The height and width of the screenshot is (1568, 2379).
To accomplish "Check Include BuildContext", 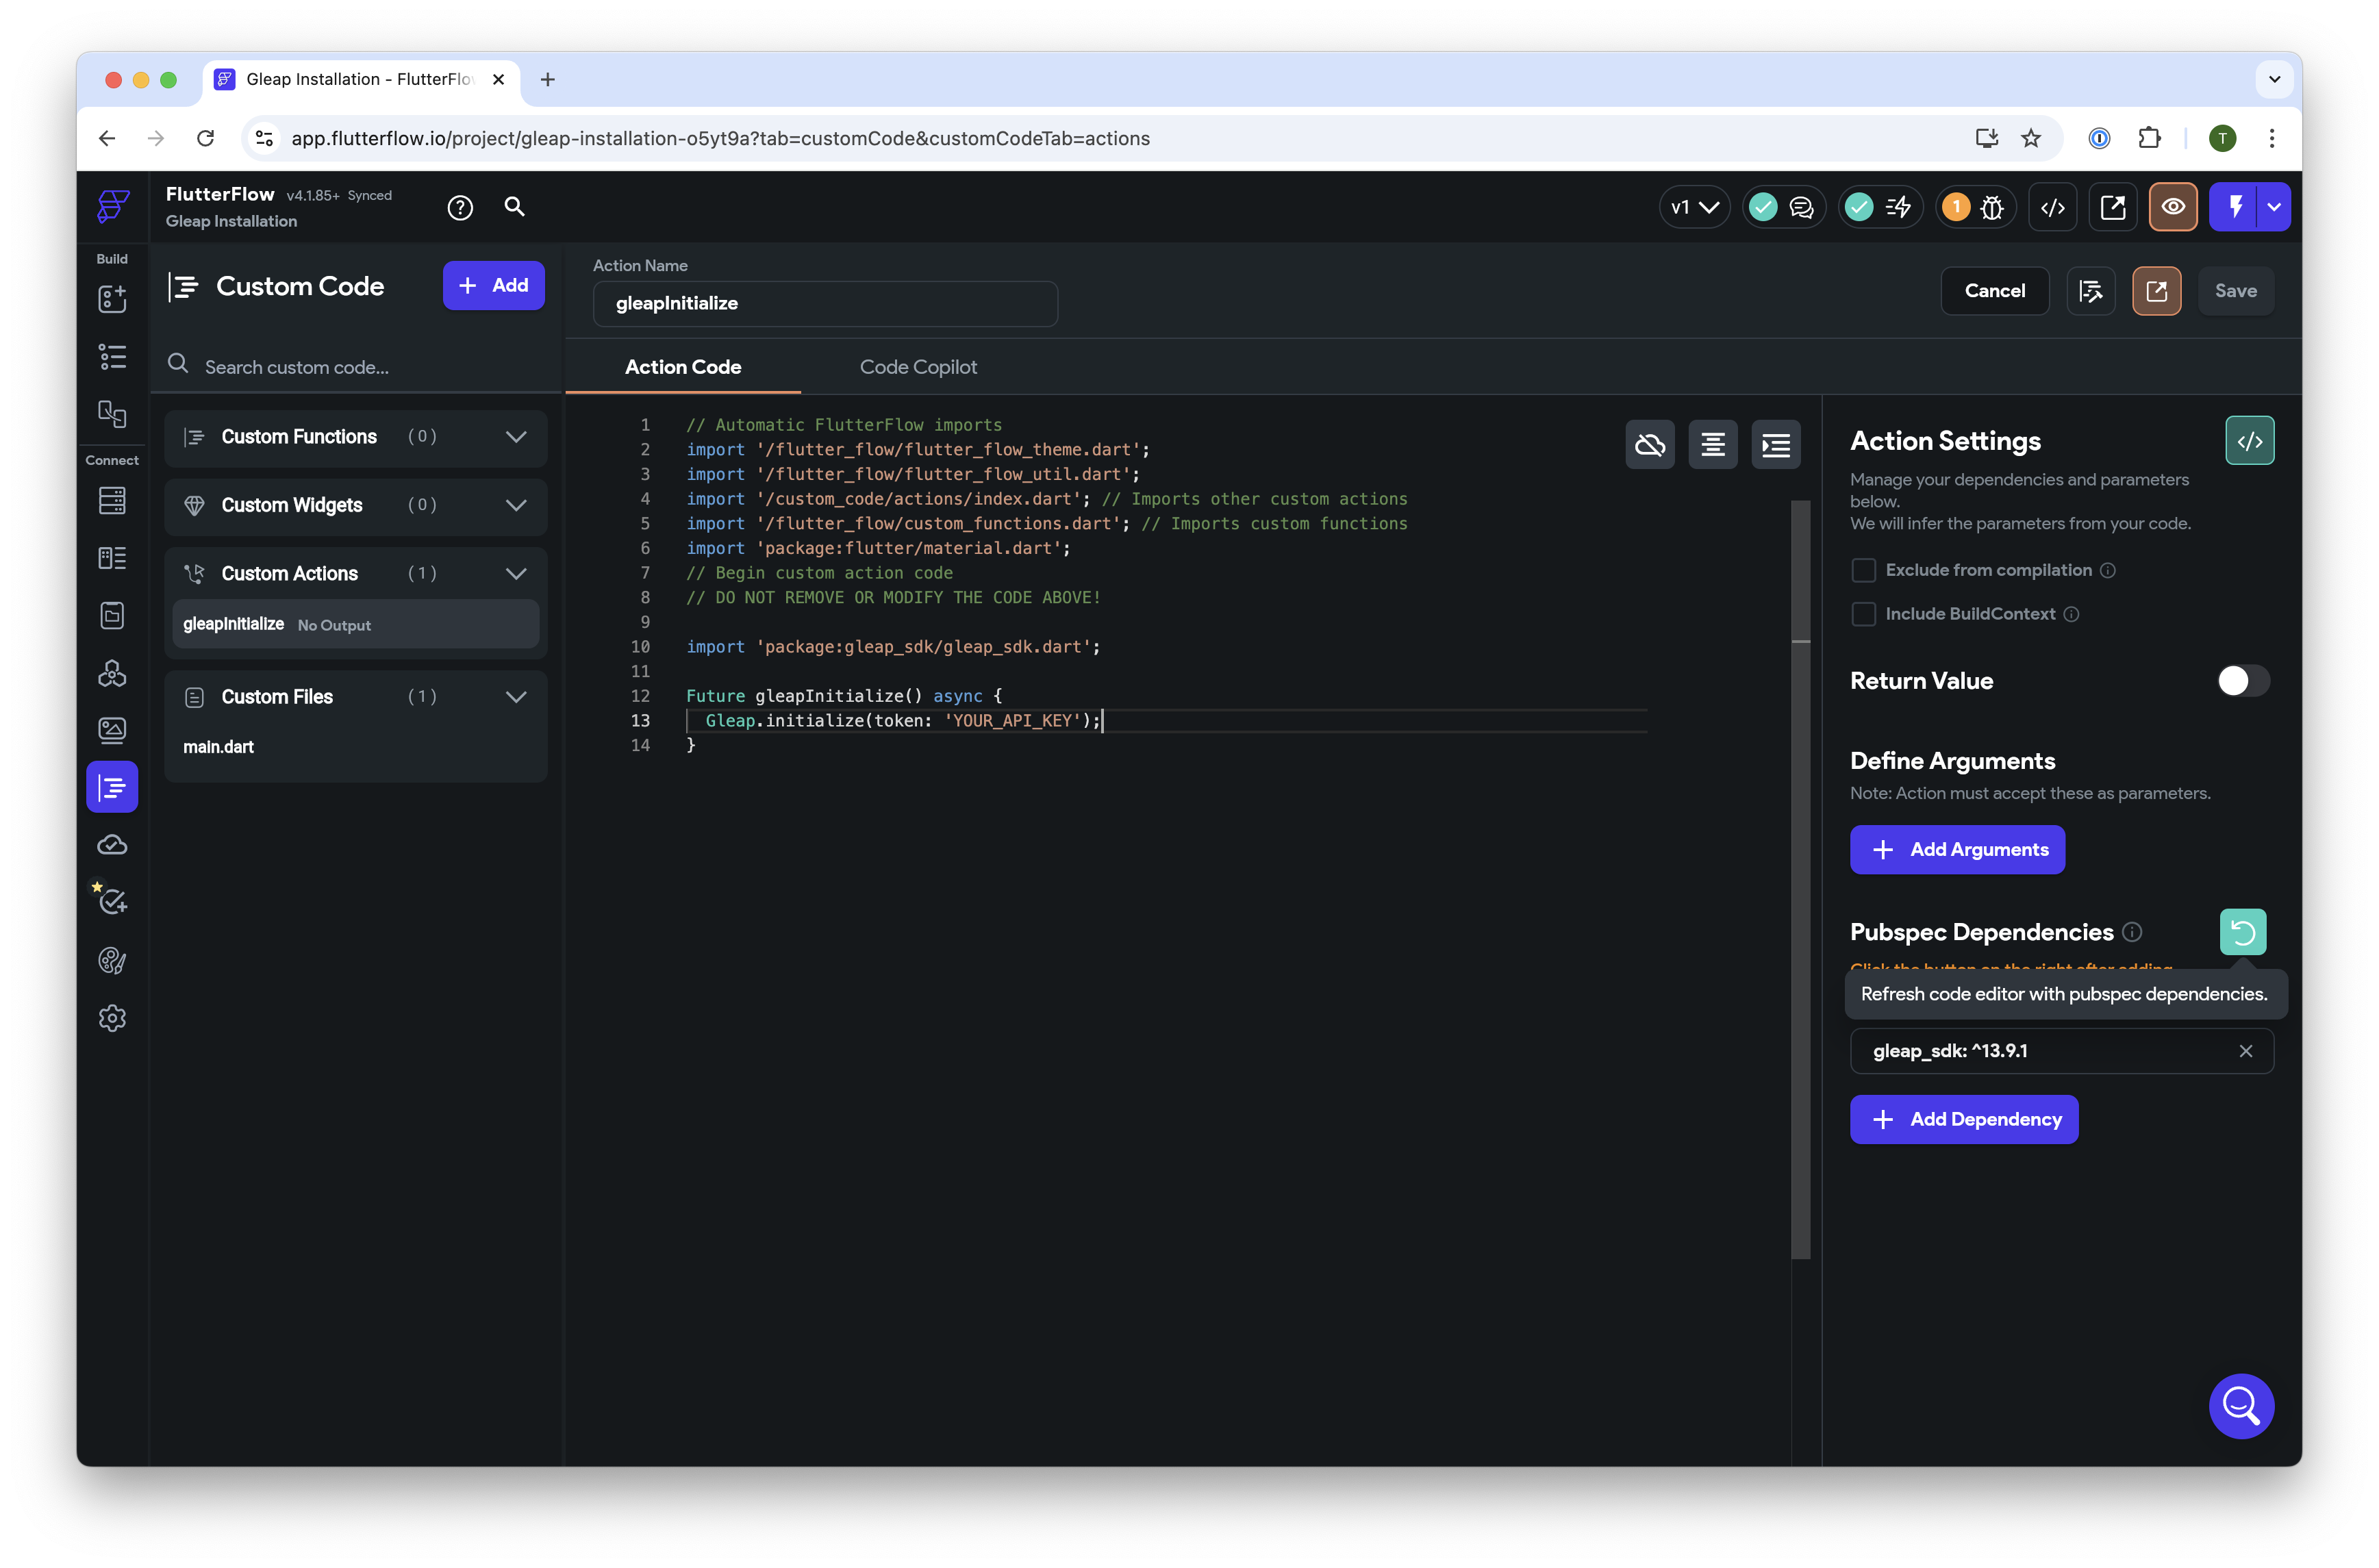I will point(1863,614).
